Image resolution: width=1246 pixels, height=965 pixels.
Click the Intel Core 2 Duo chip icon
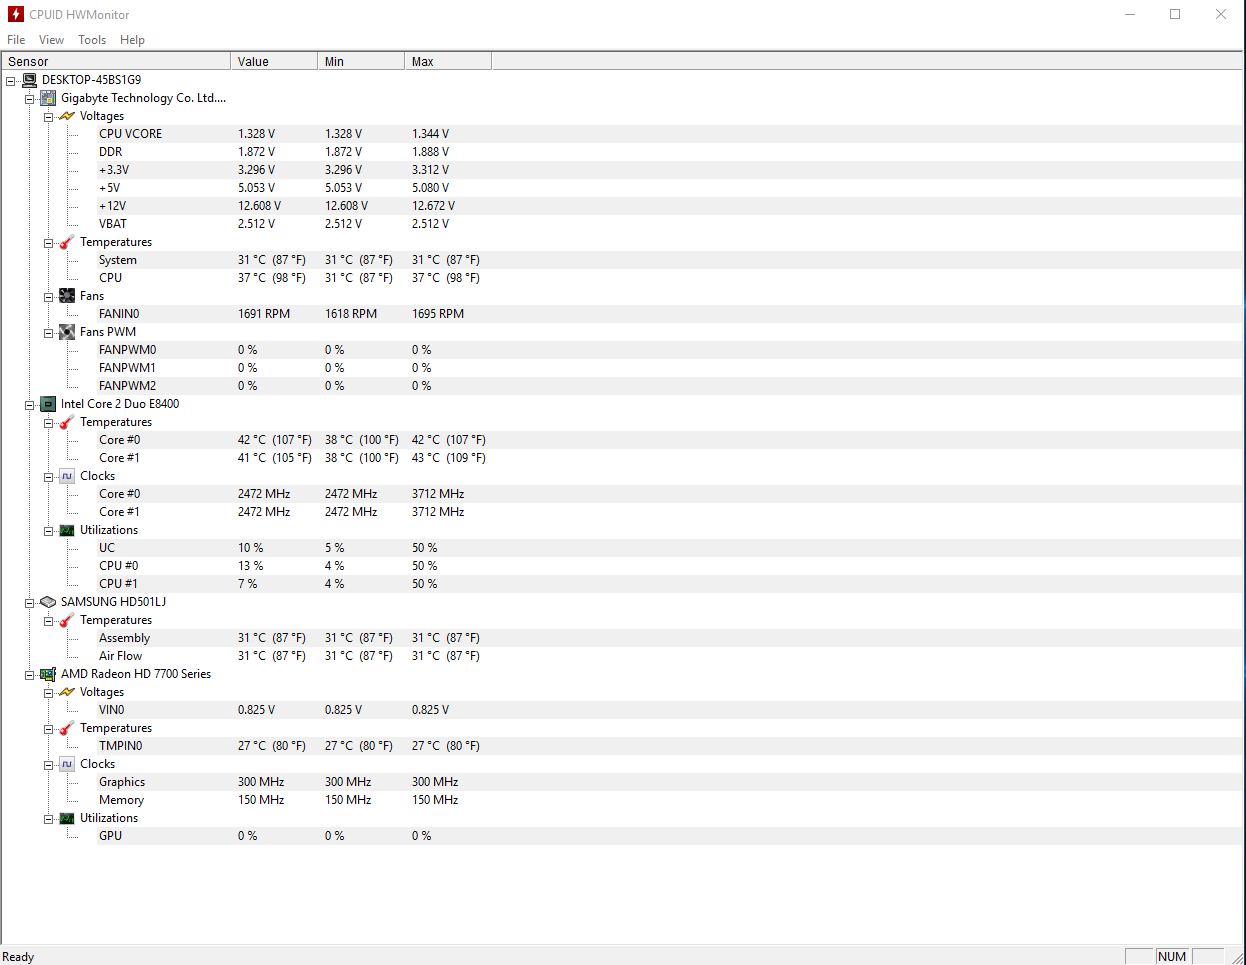(x=48, y=404)
